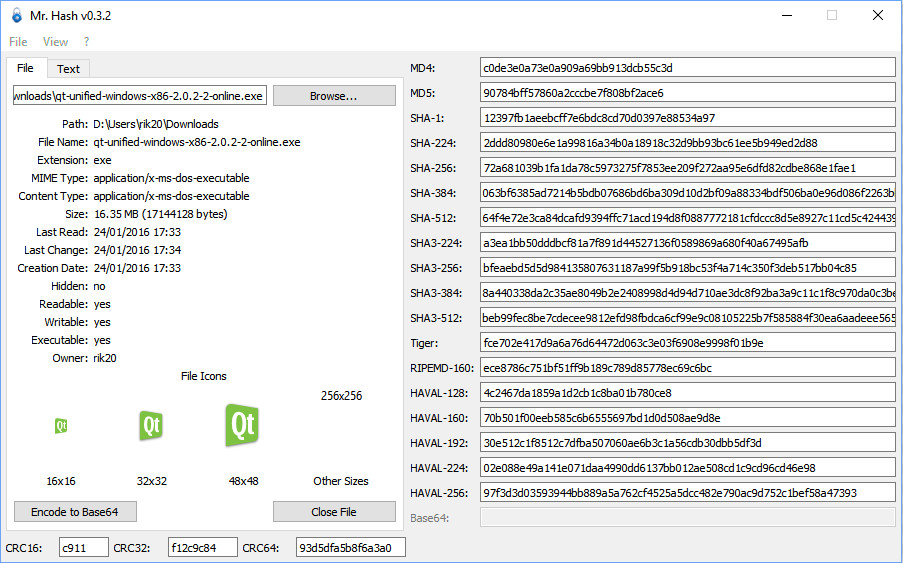Click the SHA3-256 hash field

coord(688,268)
